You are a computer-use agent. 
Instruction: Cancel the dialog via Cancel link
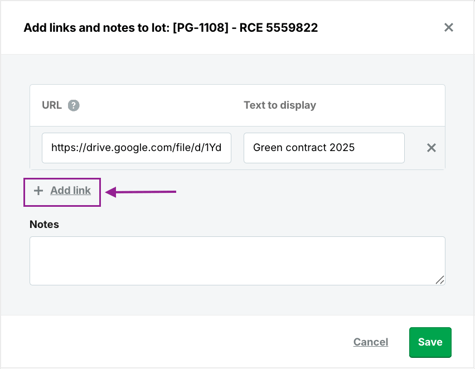tap(371, 342)
